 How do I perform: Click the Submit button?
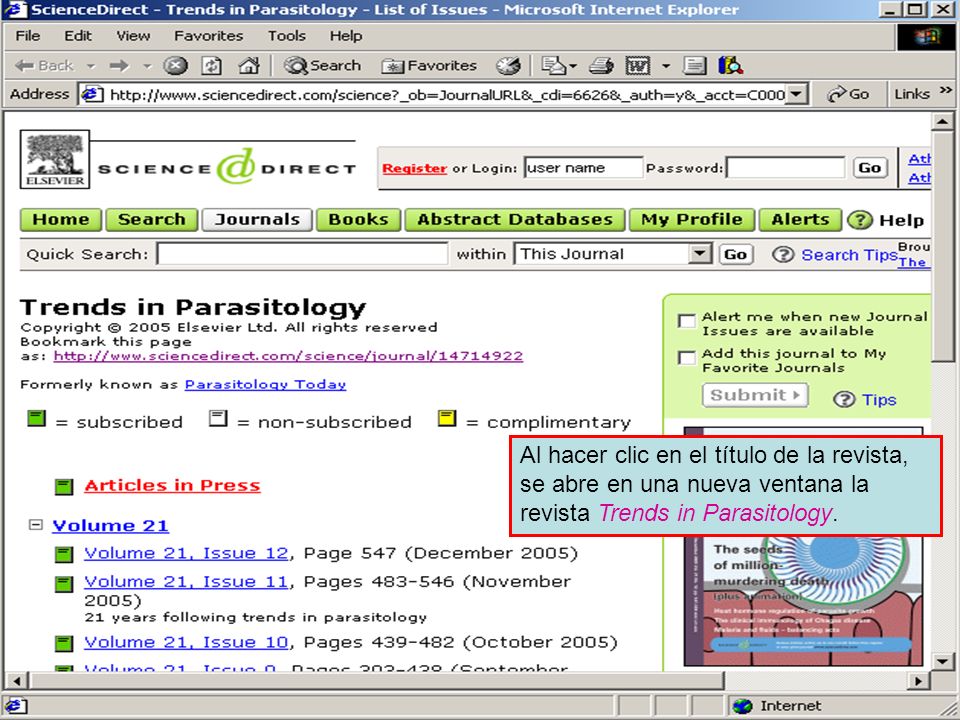click(755, 395)
